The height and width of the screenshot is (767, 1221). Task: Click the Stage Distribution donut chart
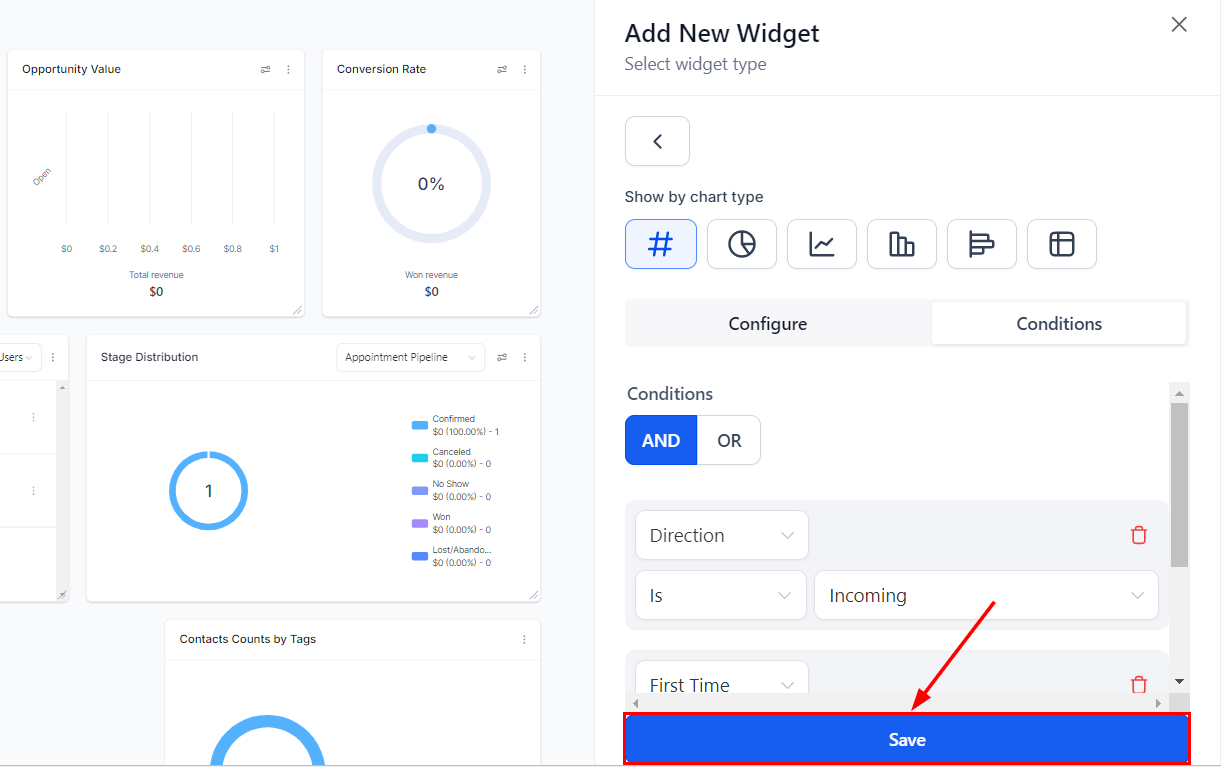(208, 490)
